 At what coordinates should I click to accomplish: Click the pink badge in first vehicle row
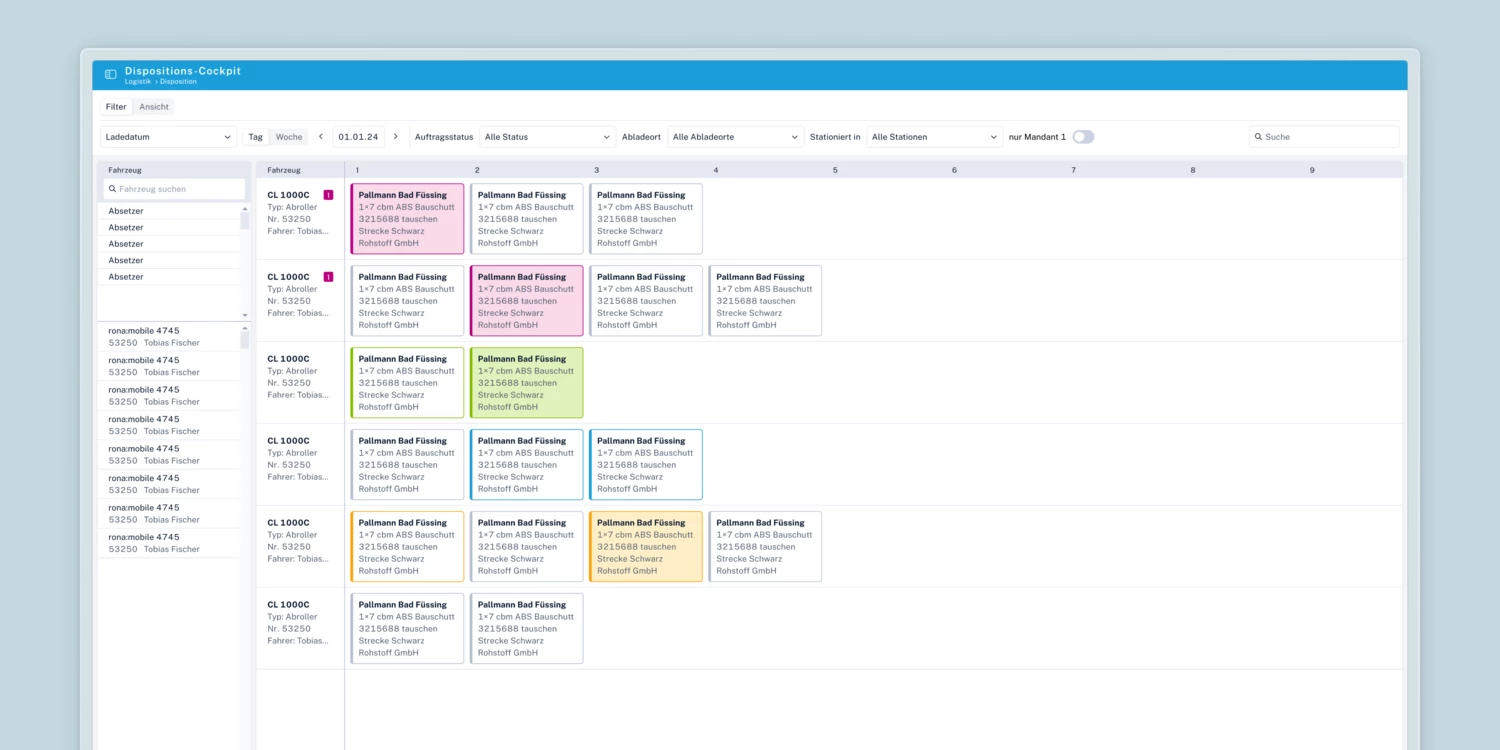click(x=328, y=195)
